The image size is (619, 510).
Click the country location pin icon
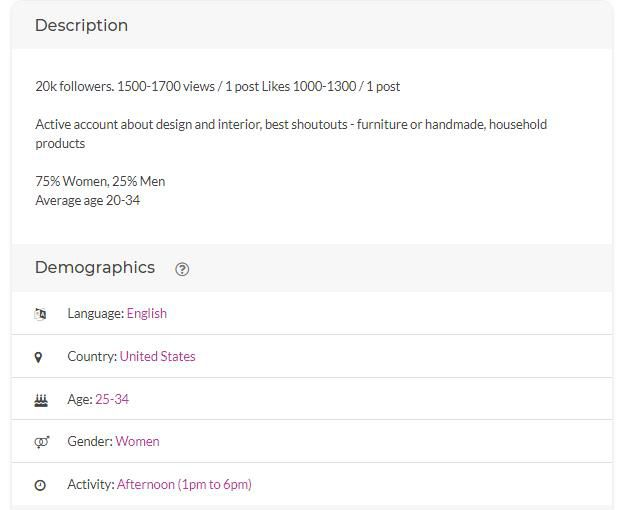[38, 357]
